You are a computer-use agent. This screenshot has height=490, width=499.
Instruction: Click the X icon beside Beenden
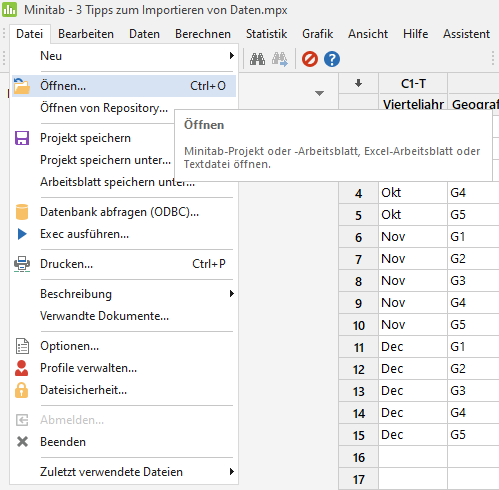coord(22,442)
